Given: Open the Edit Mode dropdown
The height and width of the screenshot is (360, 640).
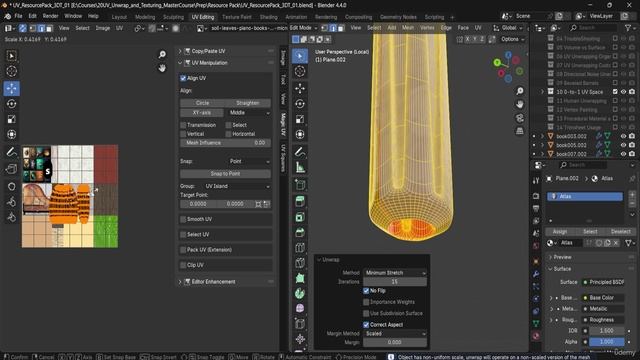Looking at the screenshot, I should click(x=303, y=28).
